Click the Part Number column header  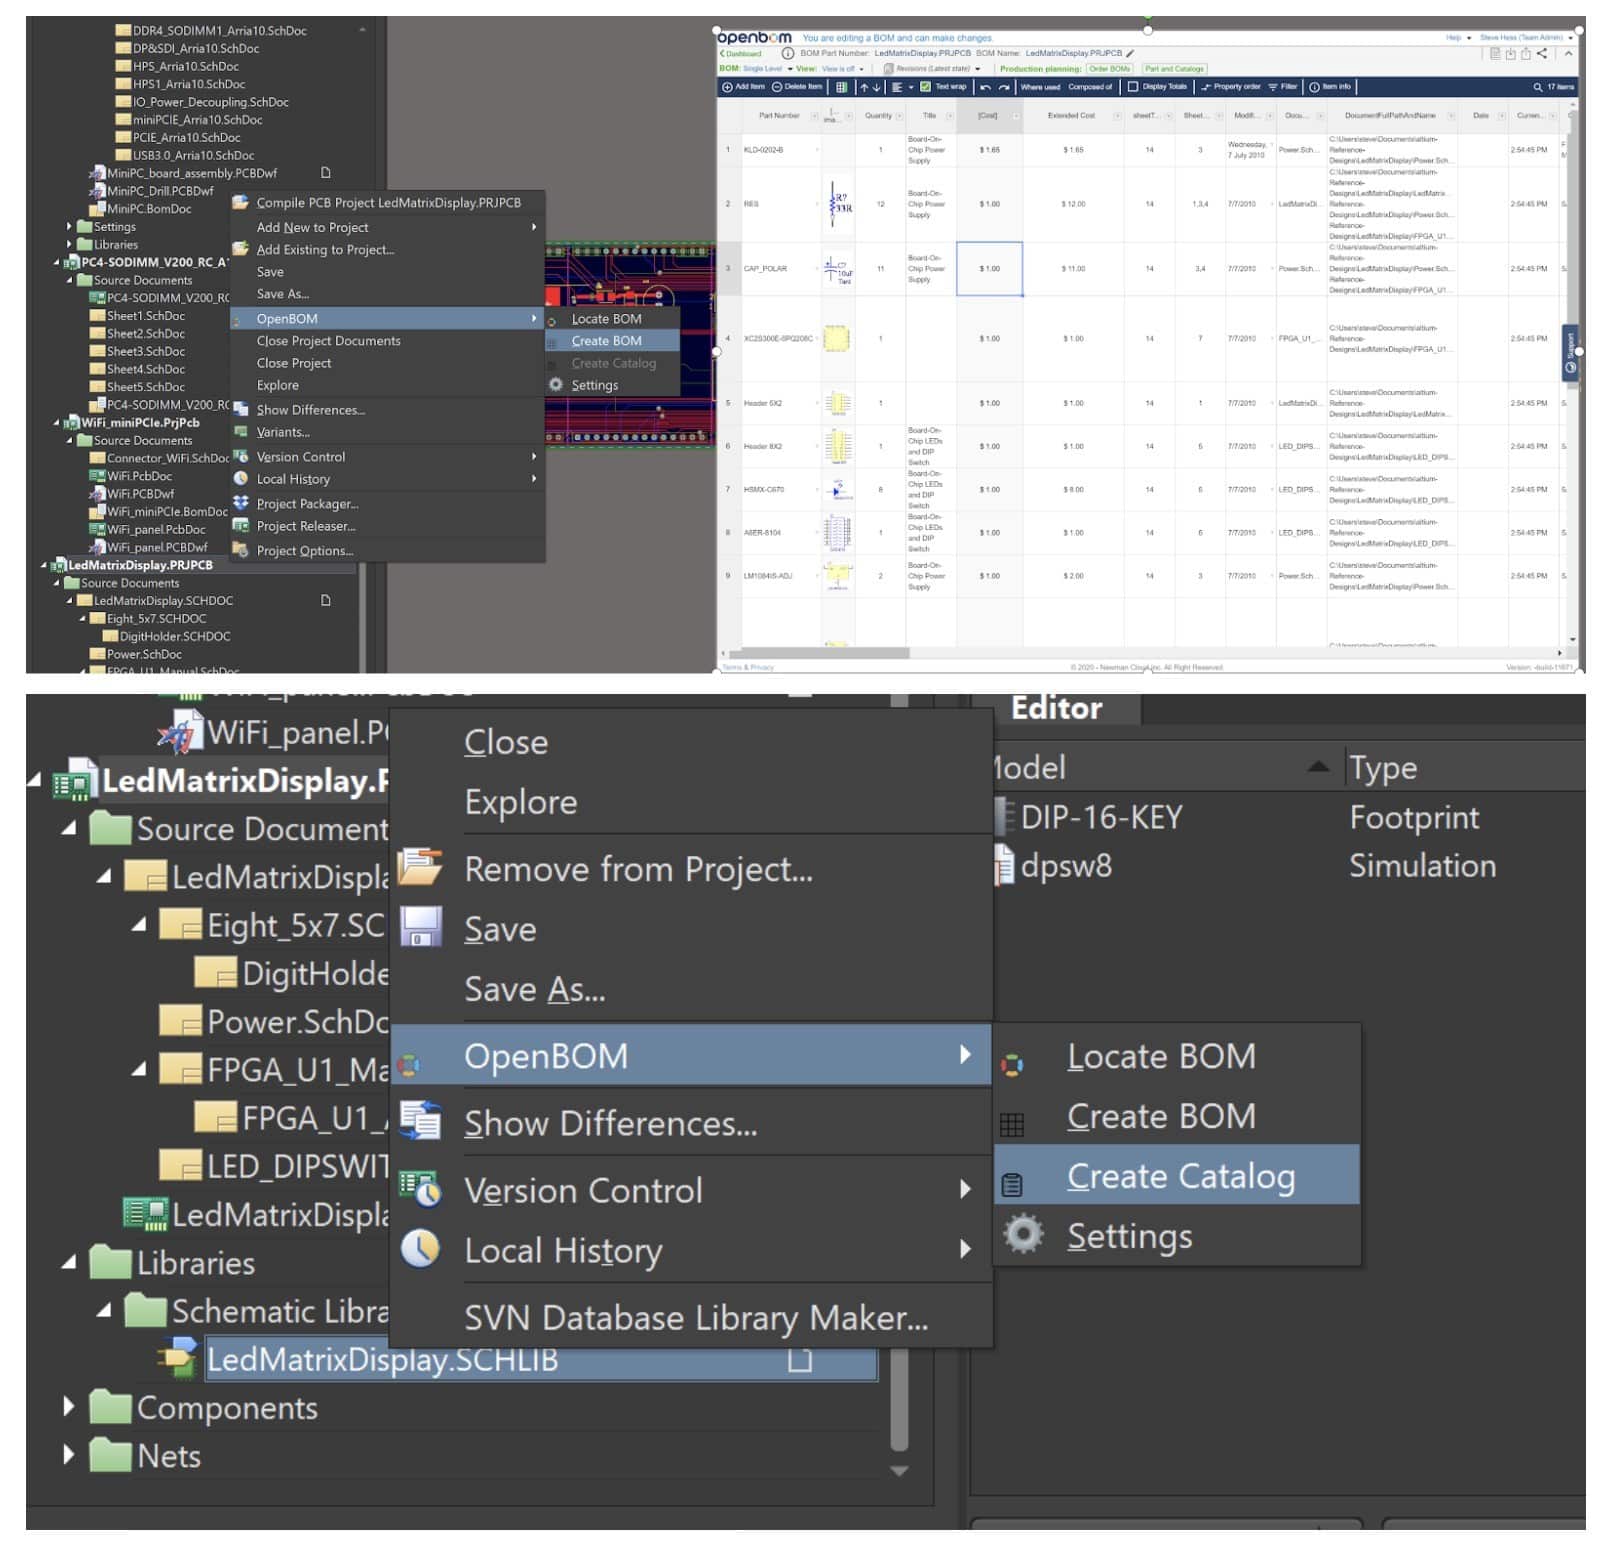pyautogui.click(x=779, y=116)
